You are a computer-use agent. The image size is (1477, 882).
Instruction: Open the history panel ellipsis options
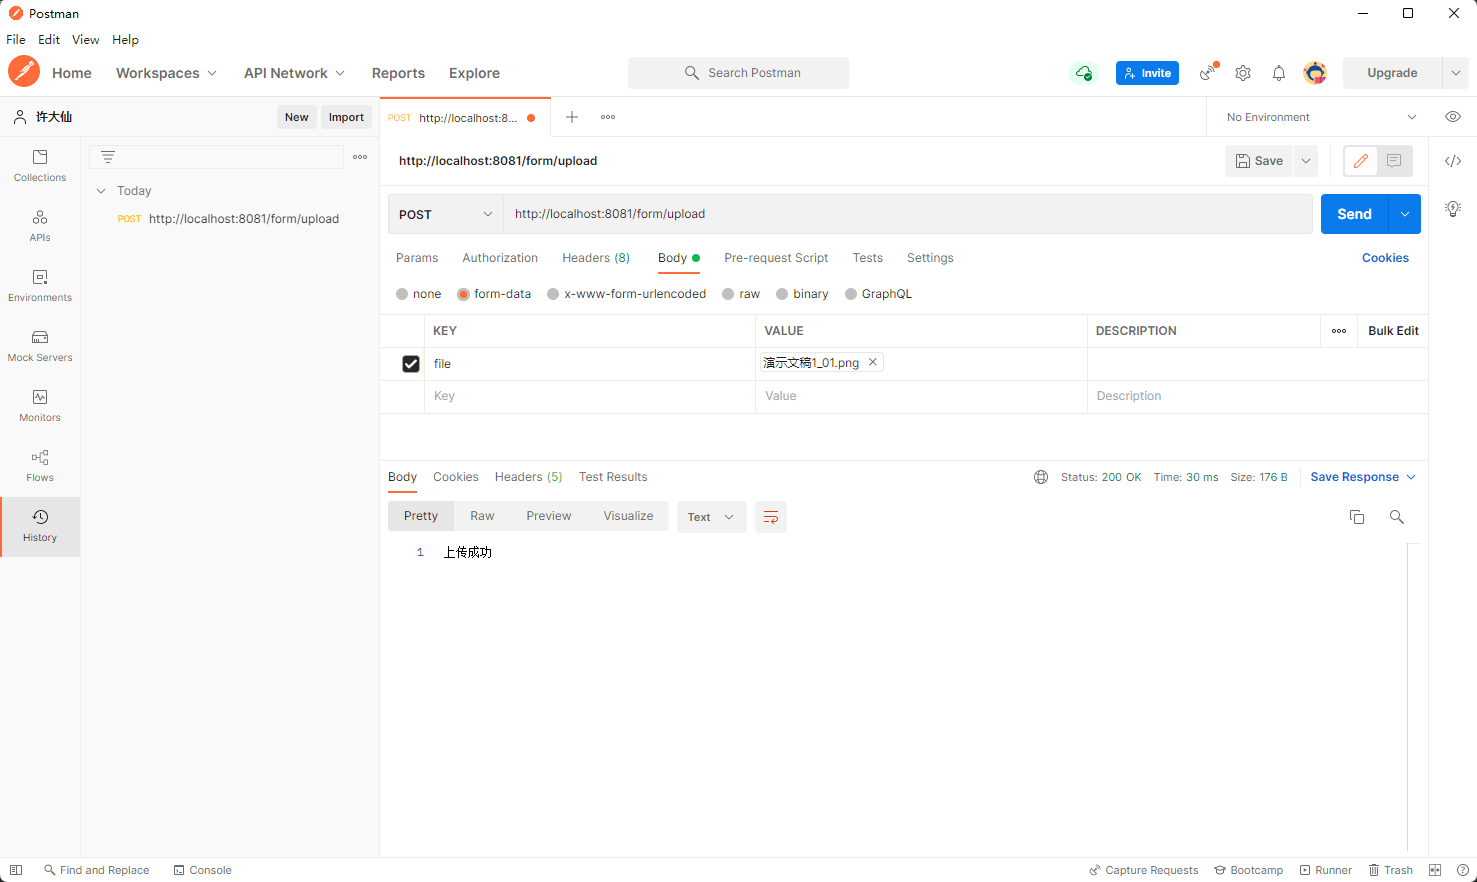[x=360, y=157]
